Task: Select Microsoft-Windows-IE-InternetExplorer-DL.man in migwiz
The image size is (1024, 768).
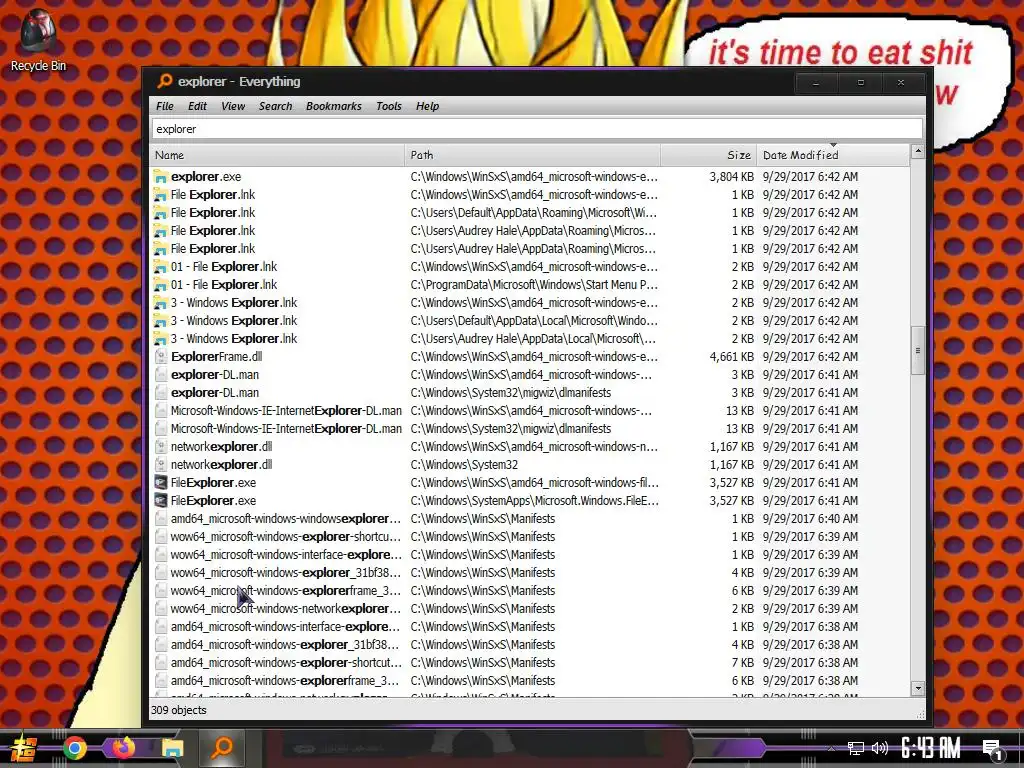Action: click(286, 428)
